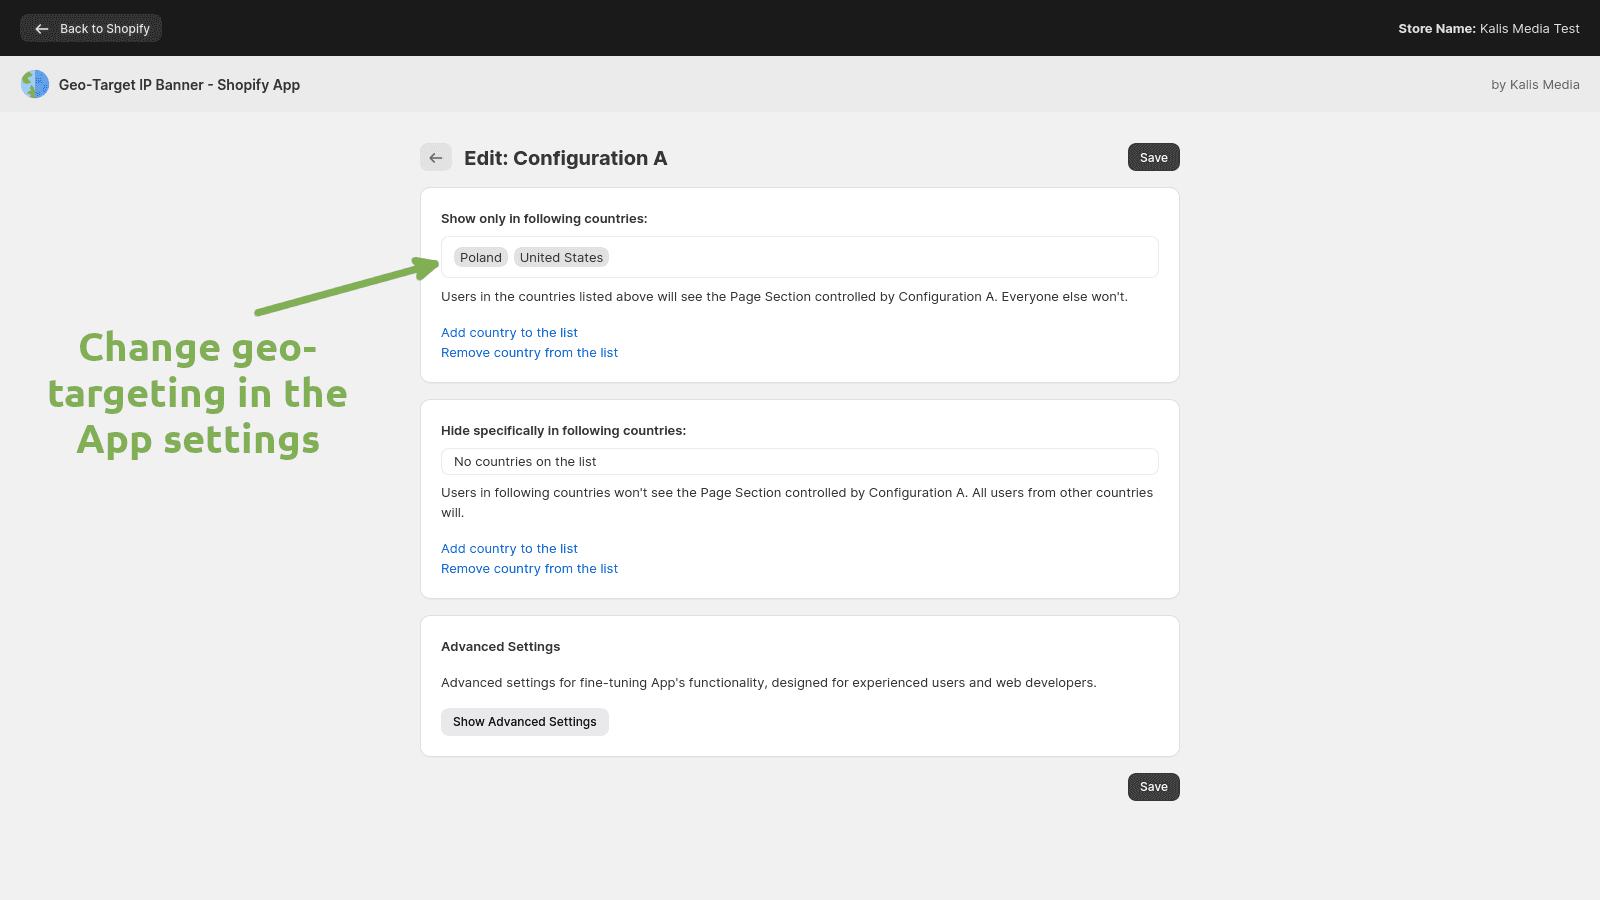Click the 'by Kalis Media' credit text
Viewport: 1600px width, 900px height.
point(1535,85)
